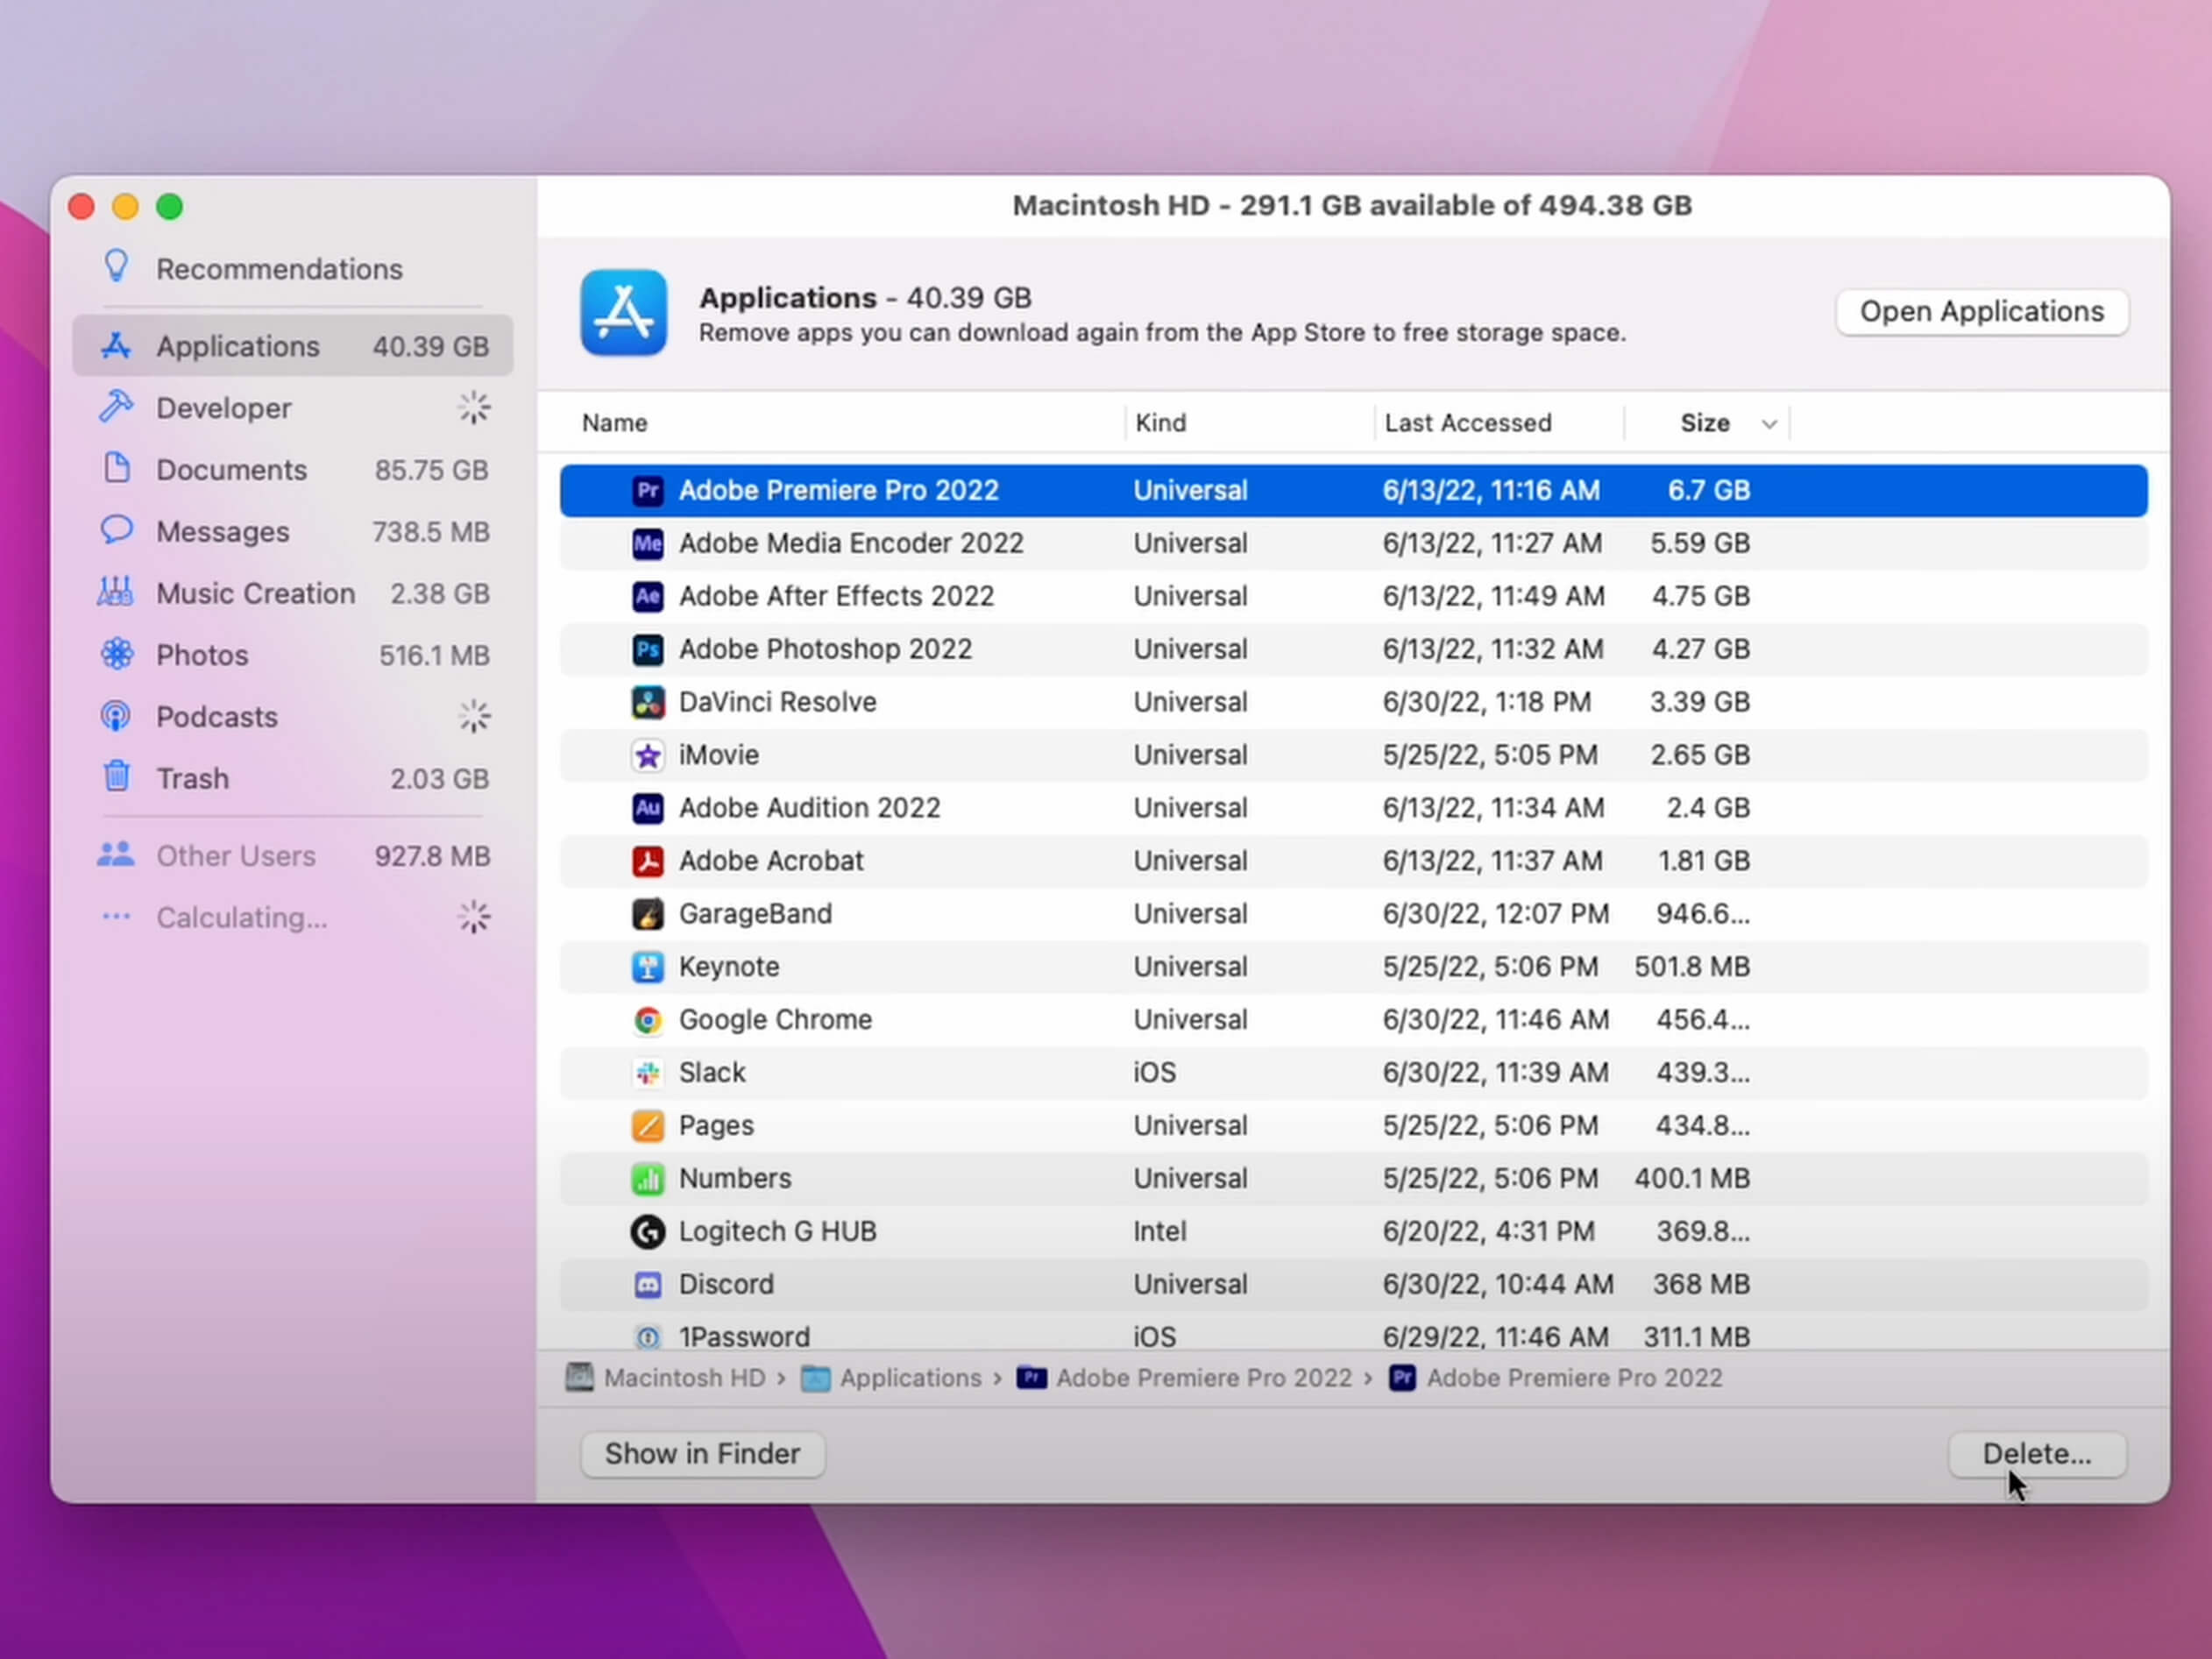This screenshot has height=1659, width=2212.
Task: Click the Adobe Premiere Pro 2022 app icon
Action: coord(648,490)
